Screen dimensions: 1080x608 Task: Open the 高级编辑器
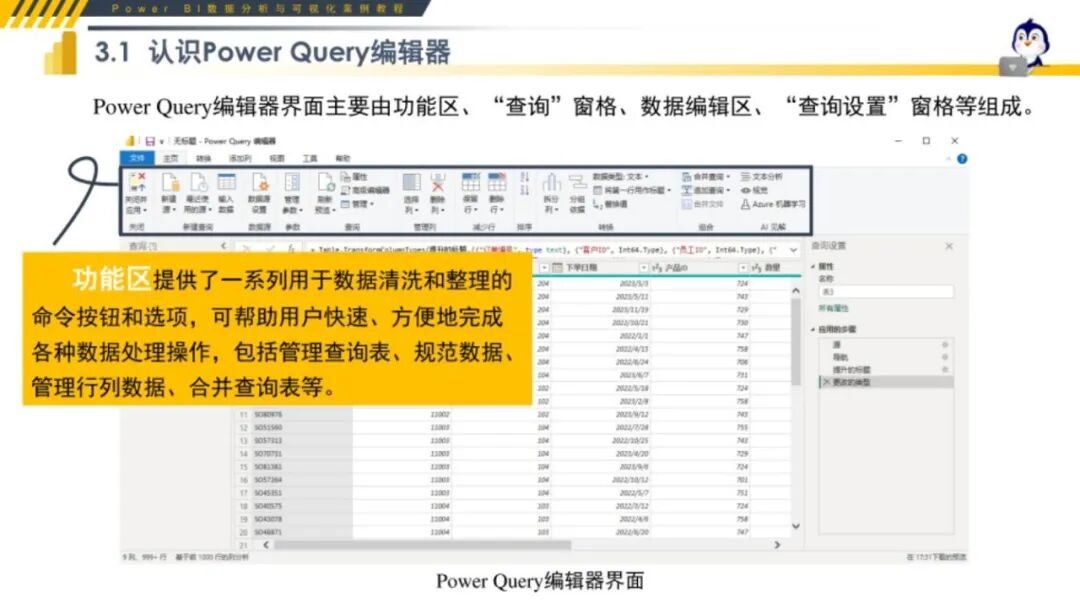(365, 190)
